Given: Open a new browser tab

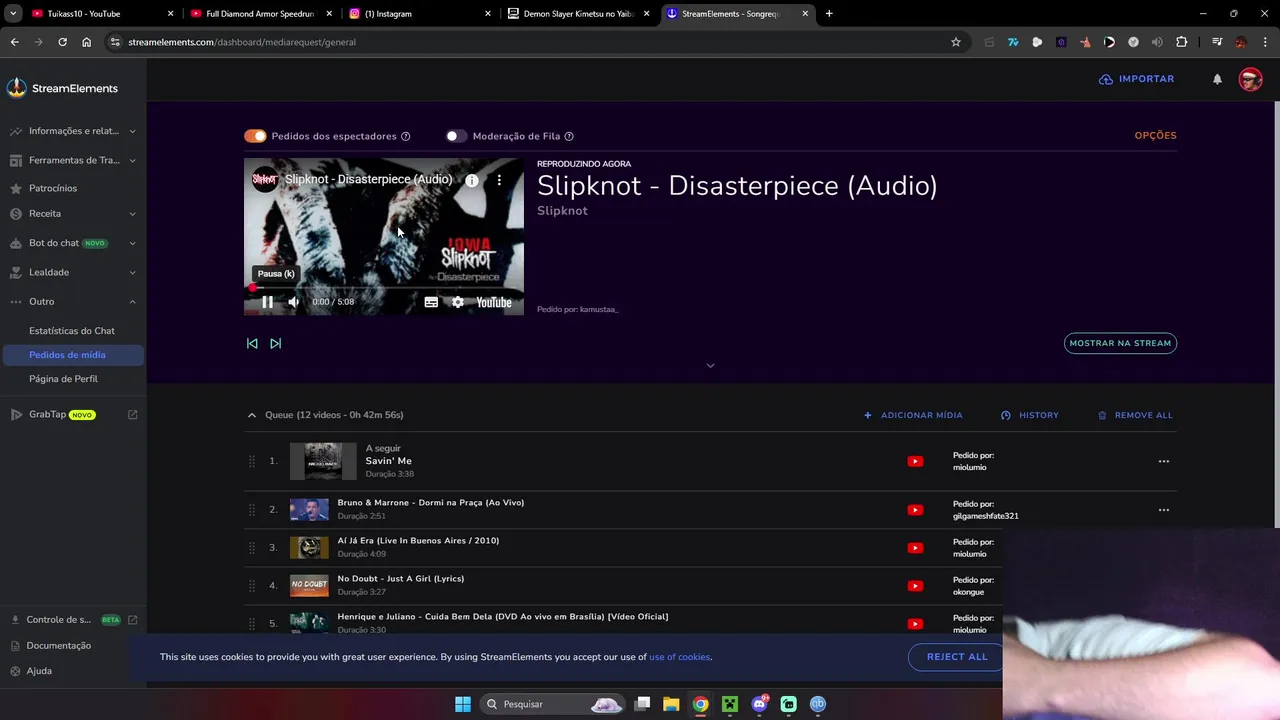Looking at the screenshot, I should click(x=829, y=14).
